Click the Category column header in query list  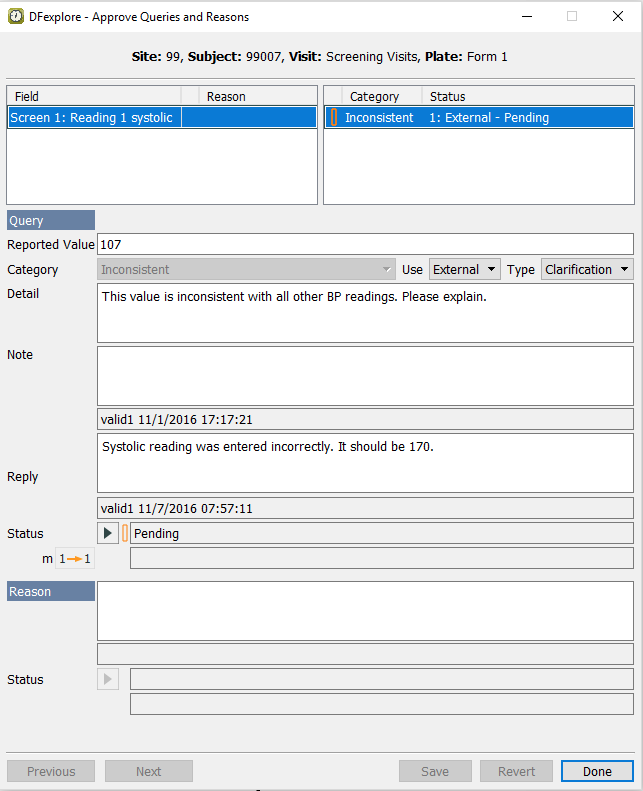[374, 97]
